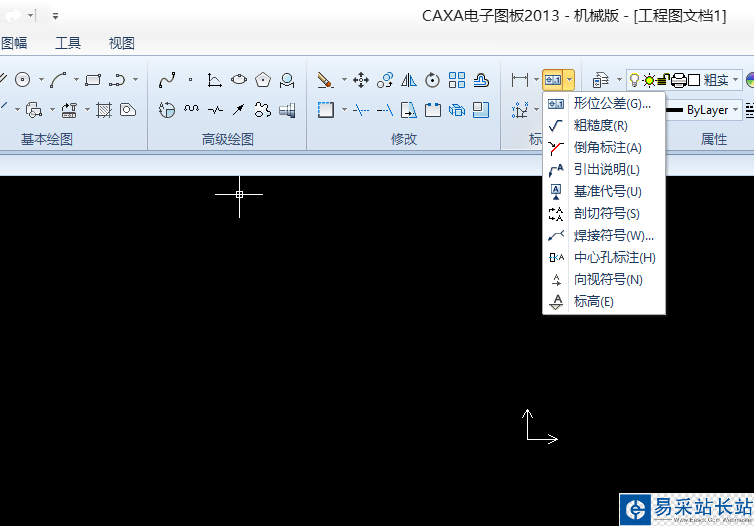
Task: Choose 引出说明(L) from the menu
Action: pyautogui.click(x=604, y=169)
